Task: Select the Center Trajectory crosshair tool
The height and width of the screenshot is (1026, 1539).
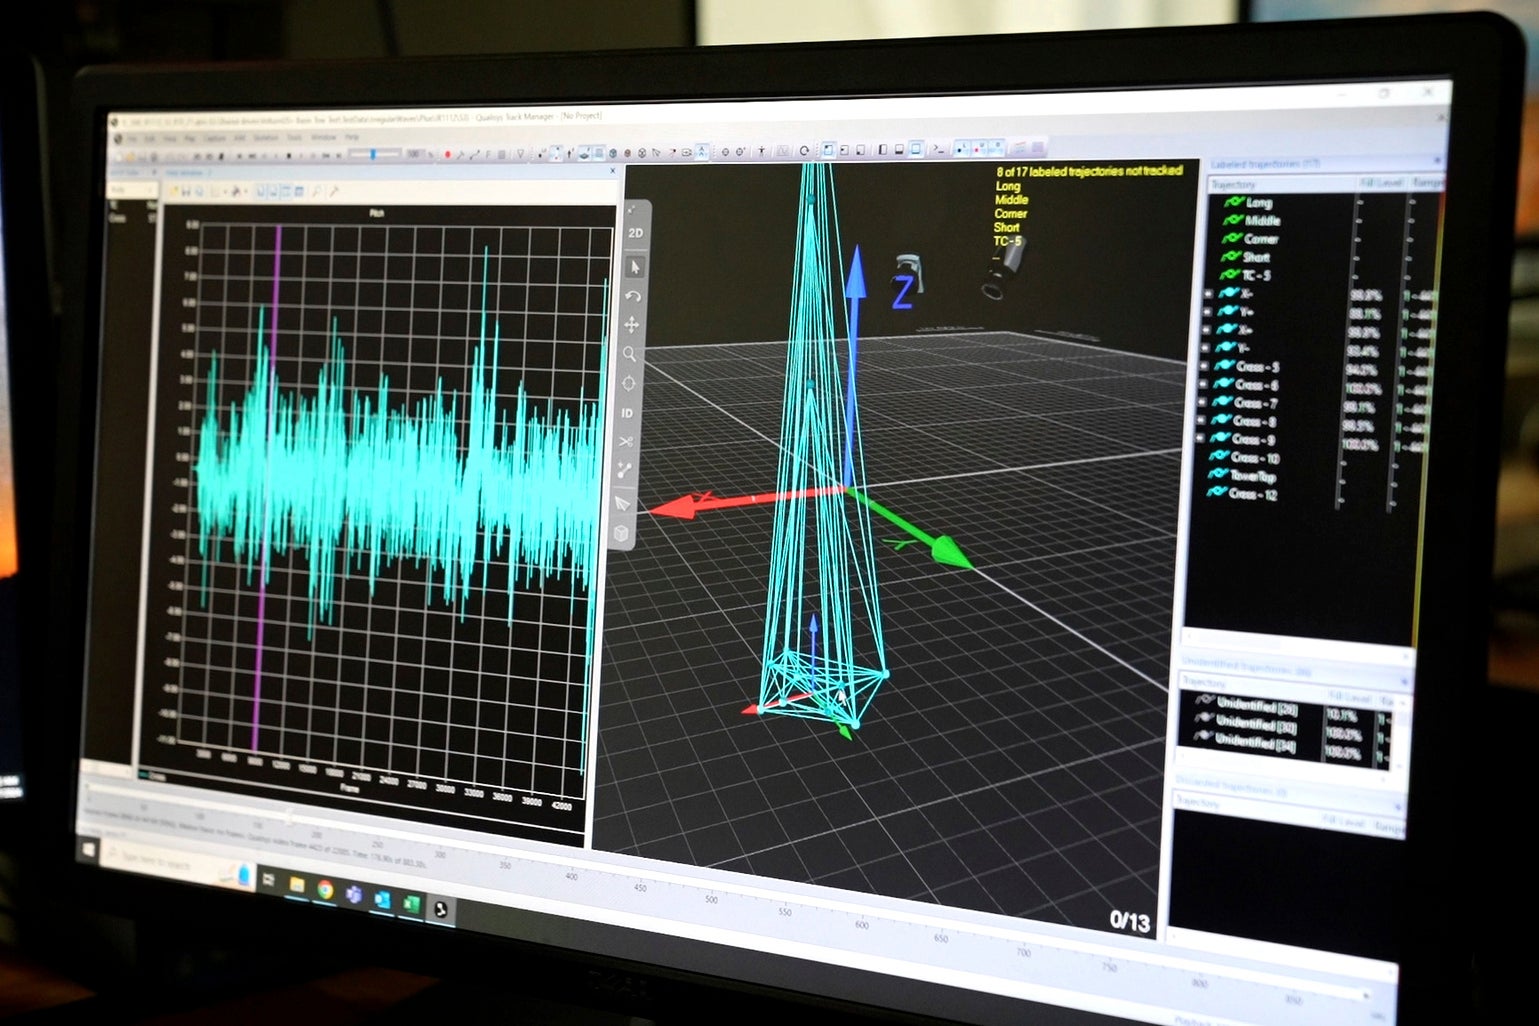Action: (629, 383)
